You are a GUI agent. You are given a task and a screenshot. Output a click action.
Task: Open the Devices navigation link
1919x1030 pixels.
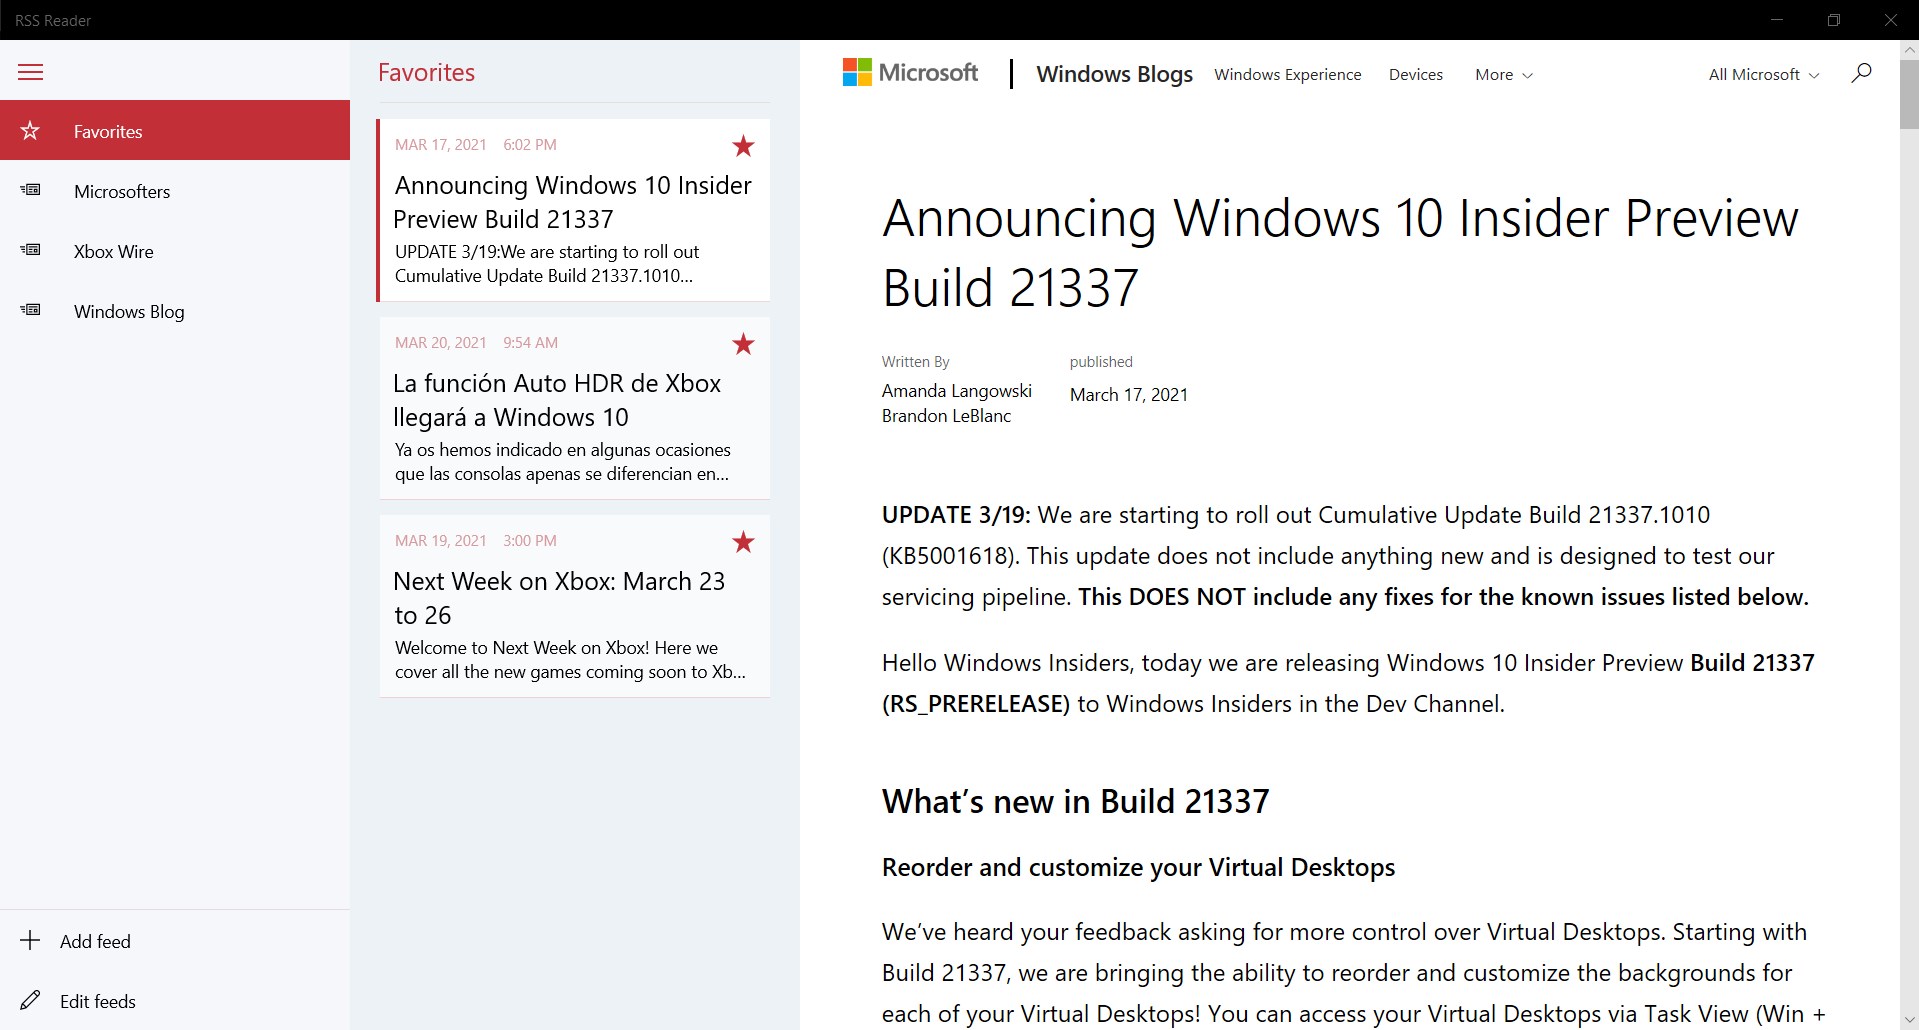point(1415,75)
